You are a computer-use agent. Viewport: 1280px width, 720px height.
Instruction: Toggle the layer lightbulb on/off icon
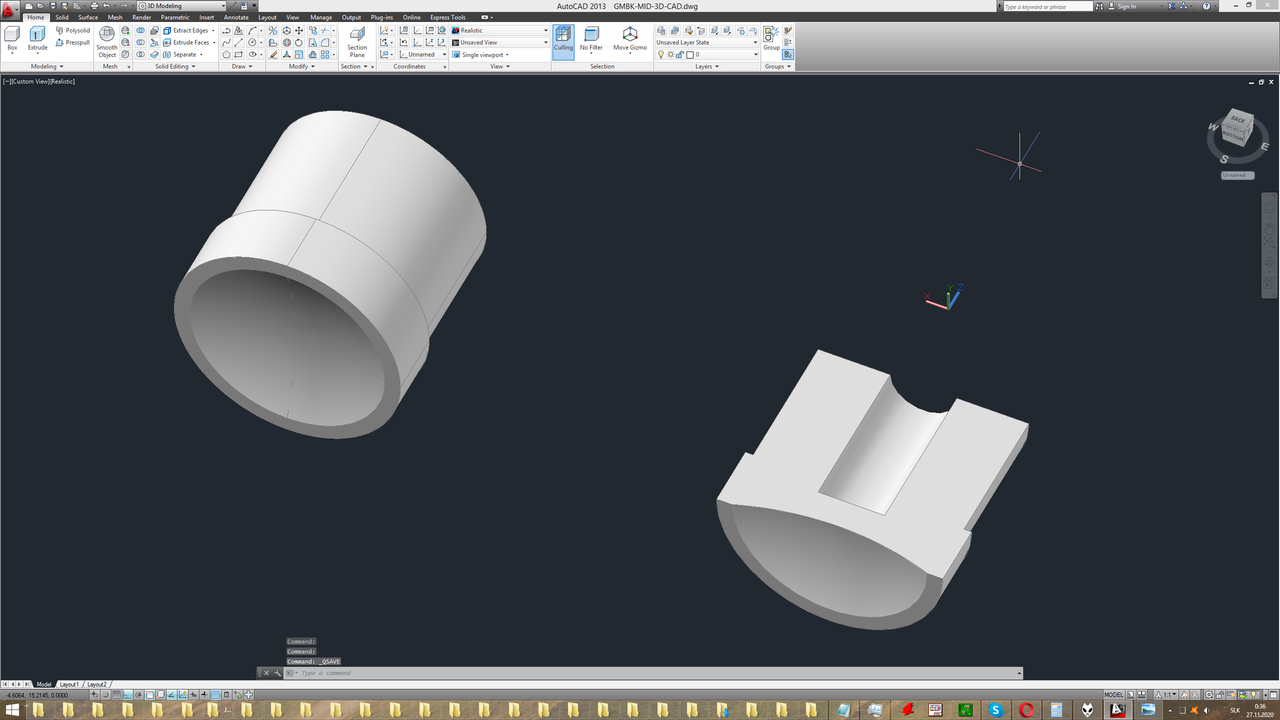coord(660,55)
